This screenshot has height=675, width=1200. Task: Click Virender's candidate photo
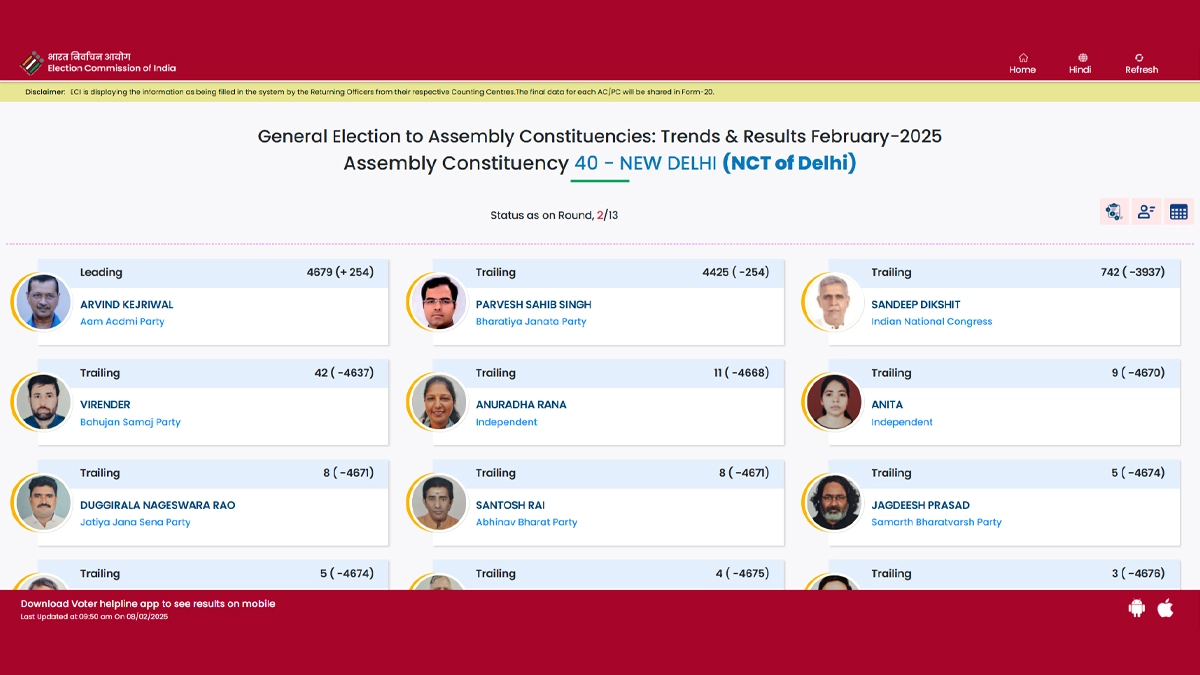(44, 402)
